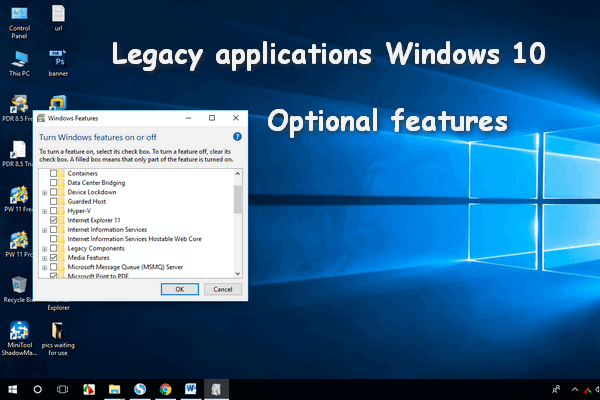
Task: Turn on the Hyper-V checkbox
Action: click(54, 211)
